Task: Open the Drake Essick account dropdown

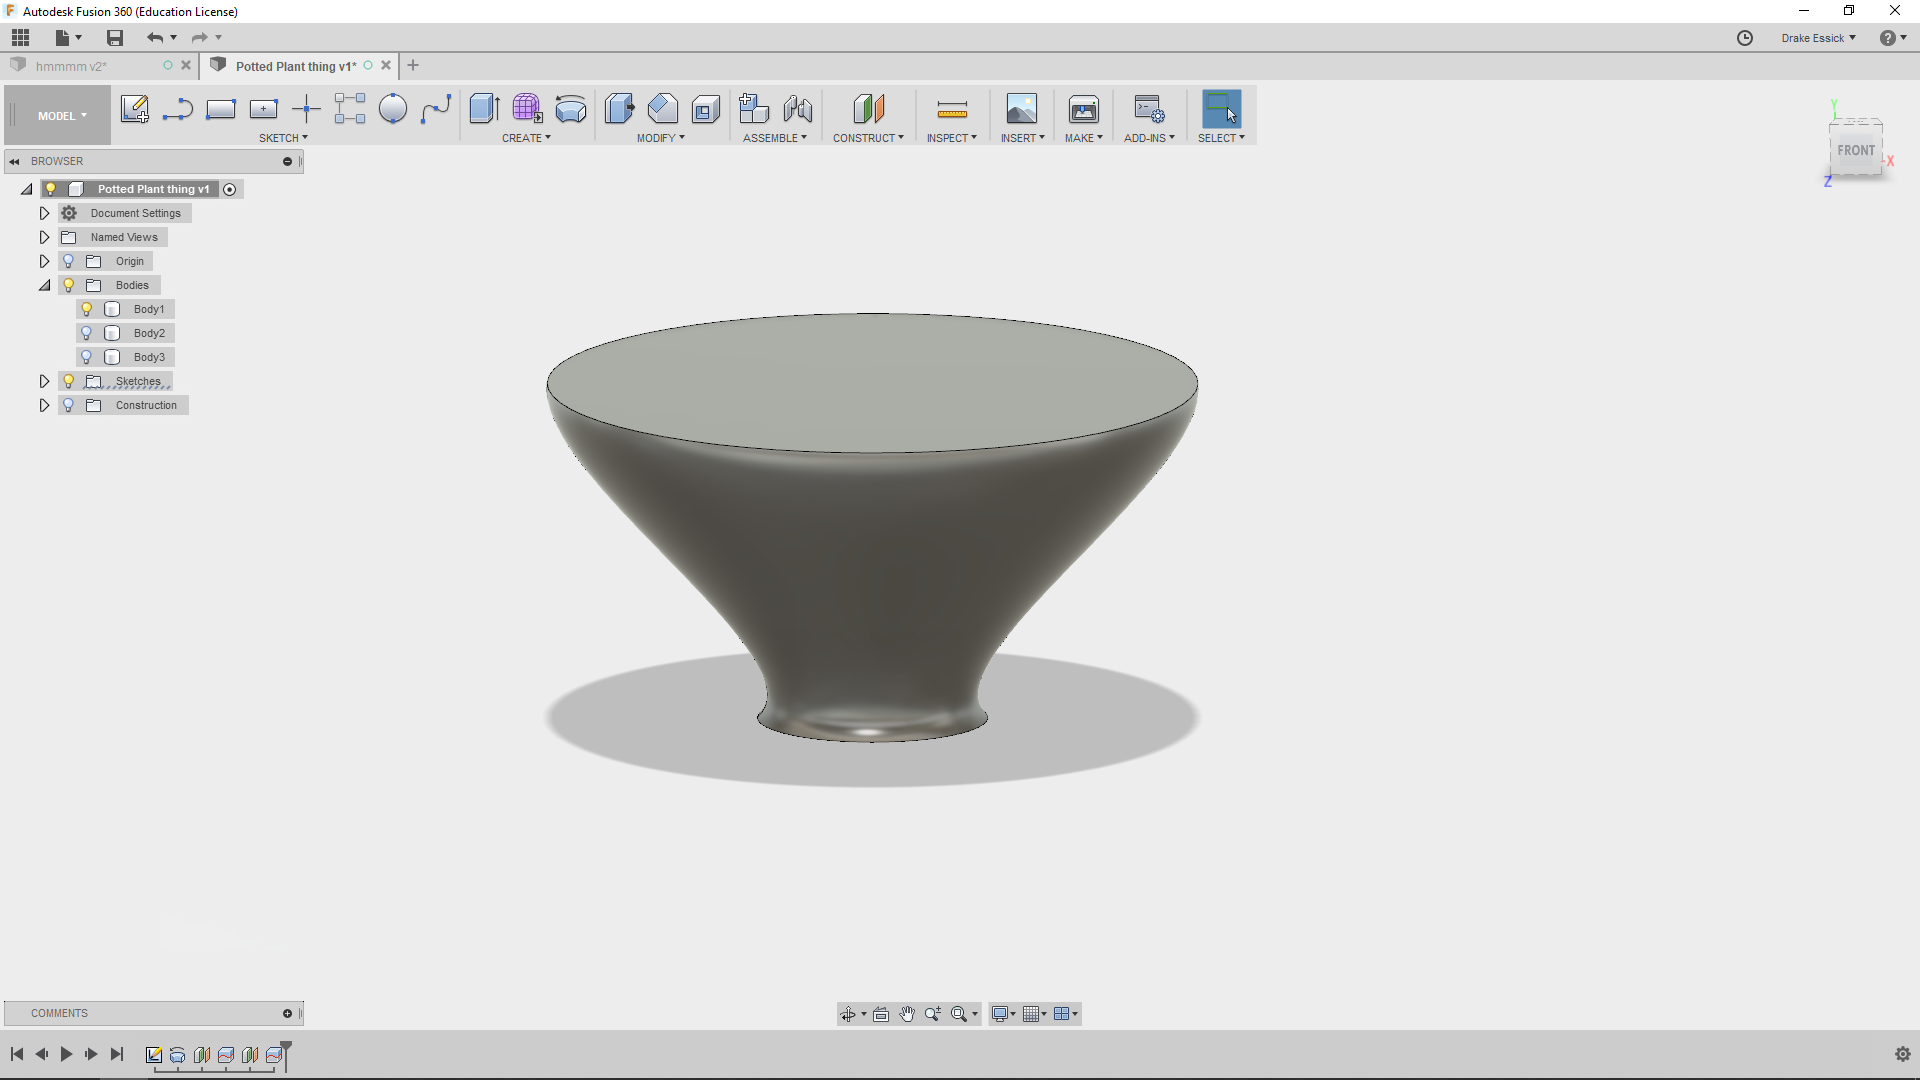Action: tap(1818, 38)
